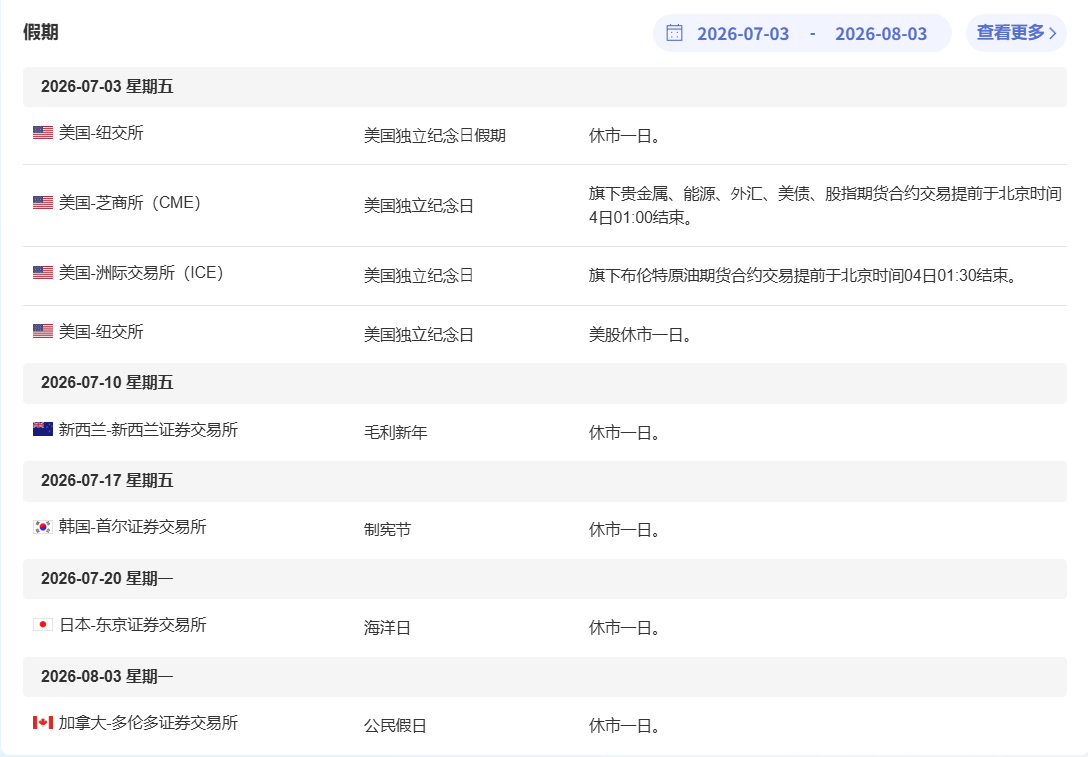Click the 美国-洲际交易所（ICE） exchange name
Image resolution: width=1088 pixels, height=757 pixels.
click(142, 273)
